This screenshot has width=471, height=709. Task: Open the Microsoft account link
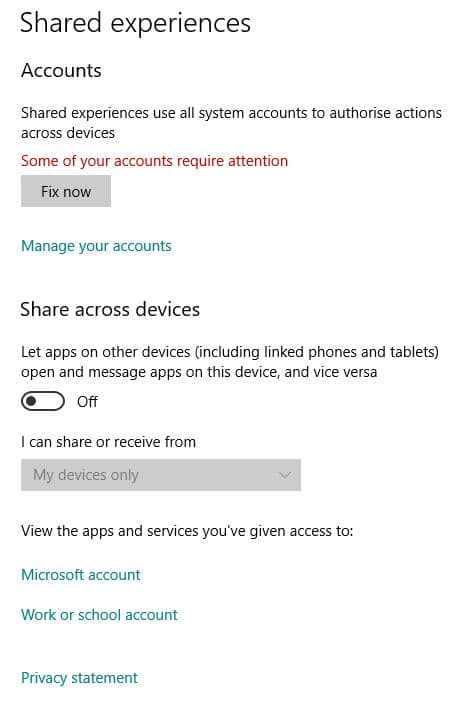[x=81, y=575]
